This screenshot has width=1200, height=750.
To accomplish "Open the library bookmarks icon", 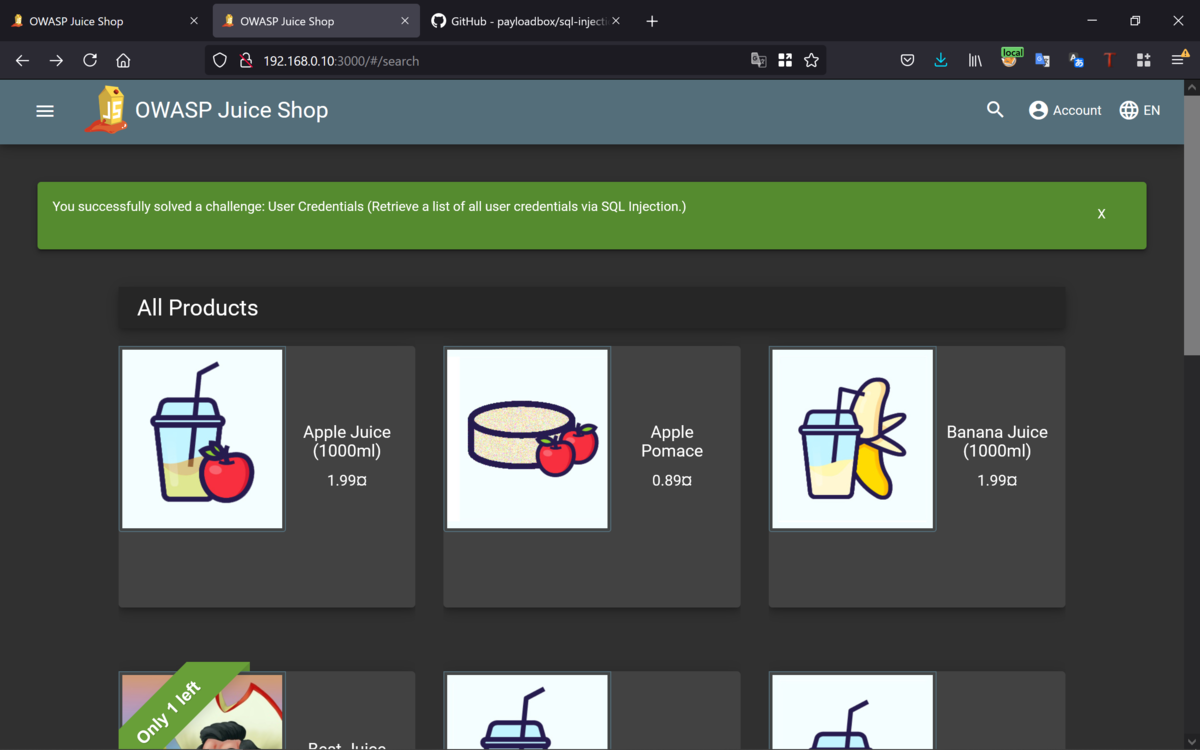I will pyautogui.click(x=975, y=61).
